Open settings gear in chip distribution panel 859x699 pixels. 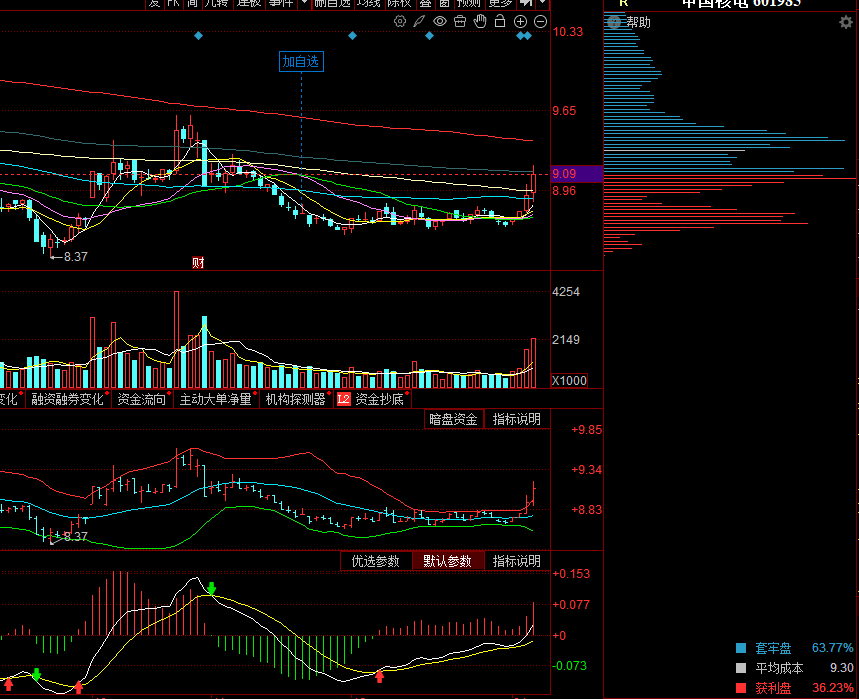click(x=845, y=22)
